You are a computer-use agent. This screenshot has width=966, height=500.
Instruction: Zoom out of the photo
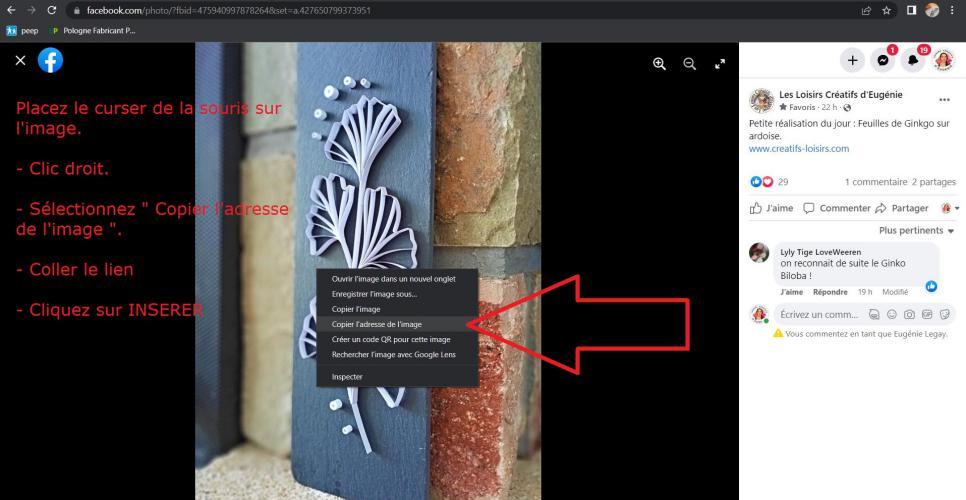point(689,64)
